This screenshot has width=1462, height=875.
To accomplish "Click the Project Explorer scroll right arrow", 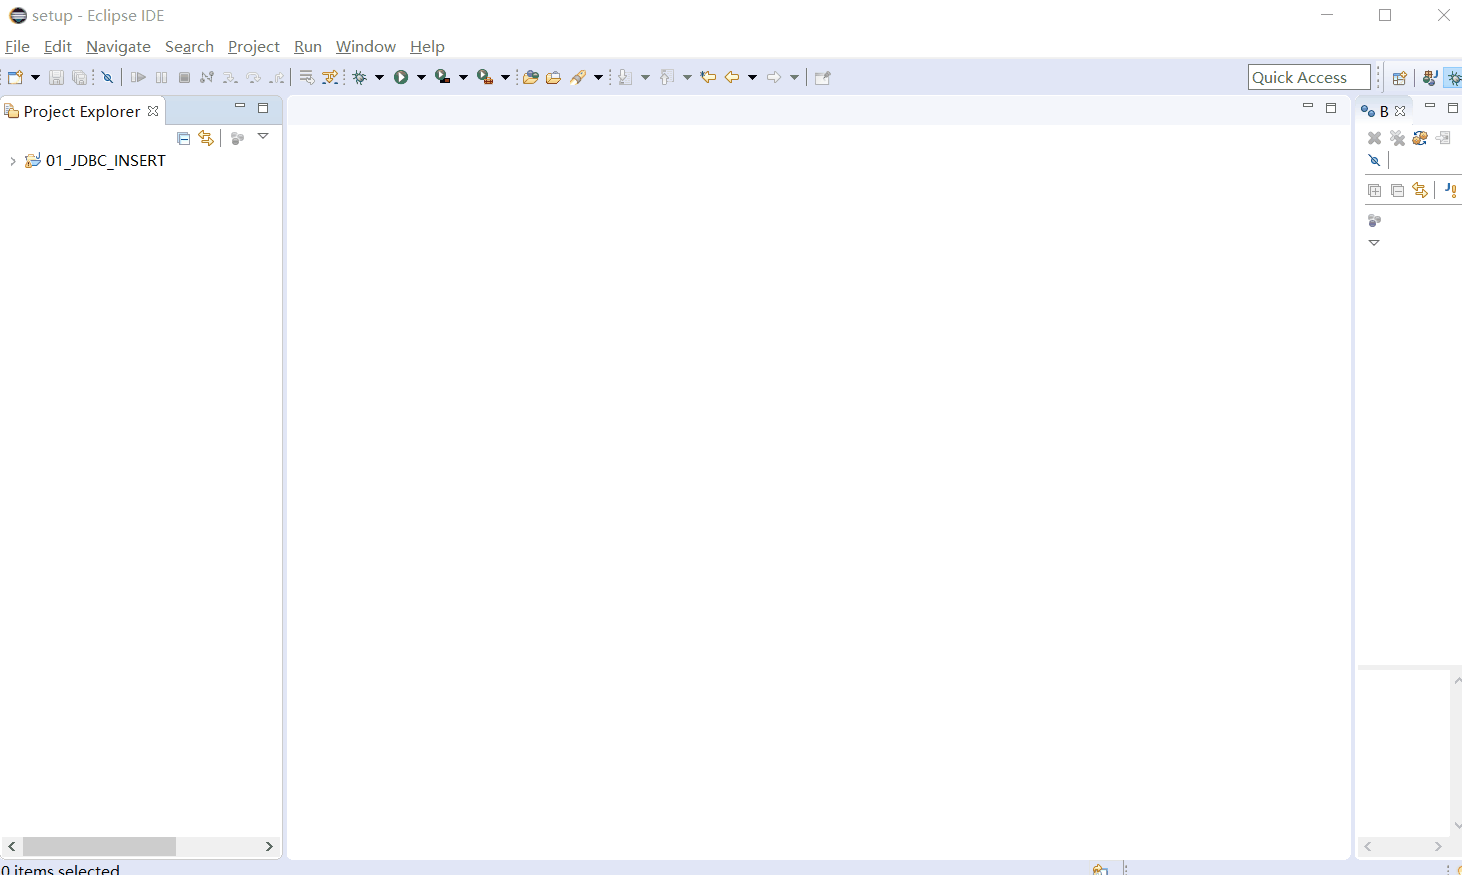I will (x=269, y=846).
